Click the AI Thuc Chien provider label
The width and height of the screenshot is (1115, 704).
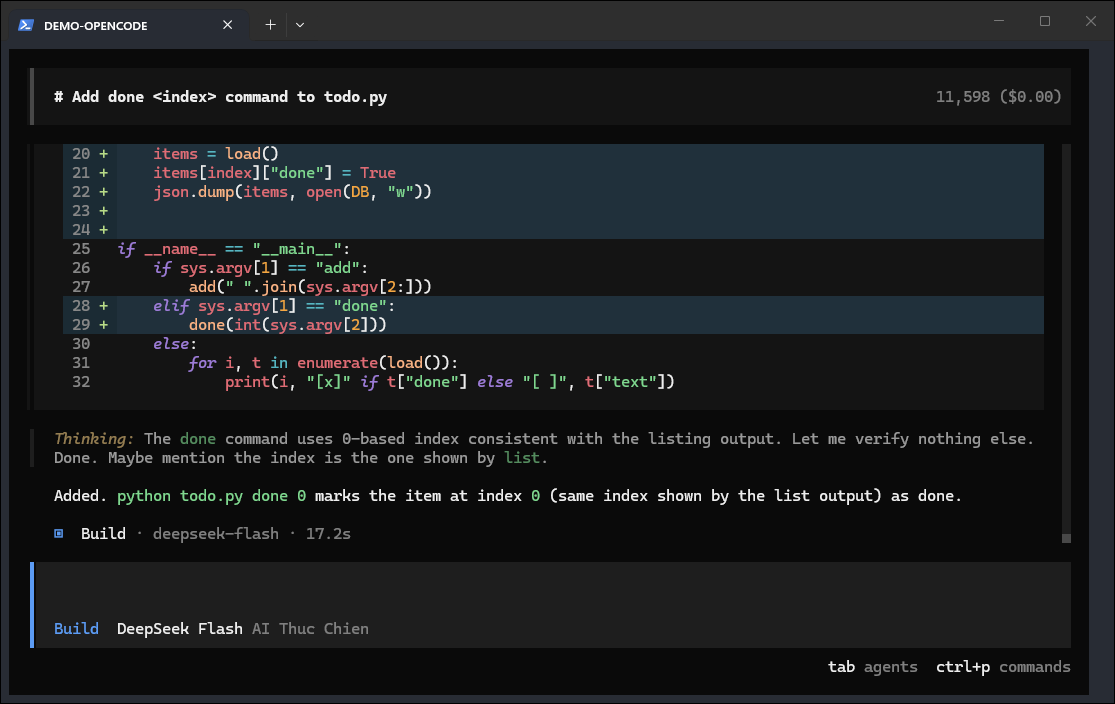pos(310,629)
